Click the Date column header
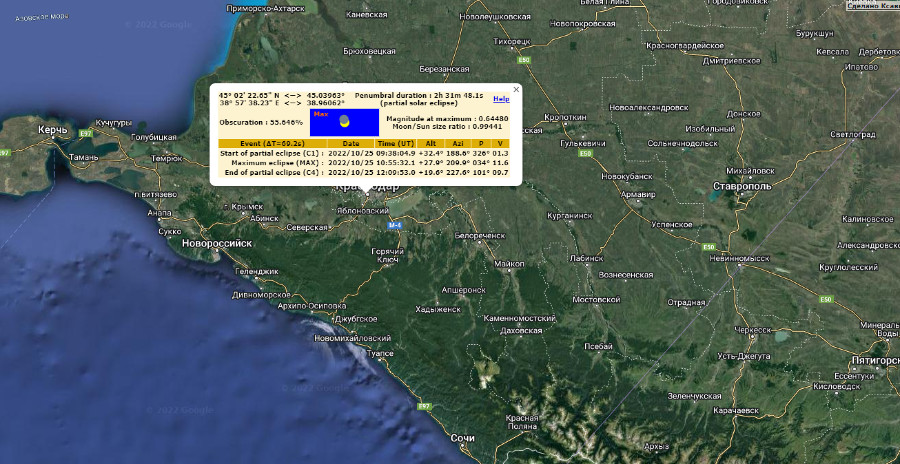The image size is (900, 464). coord(350,144)
